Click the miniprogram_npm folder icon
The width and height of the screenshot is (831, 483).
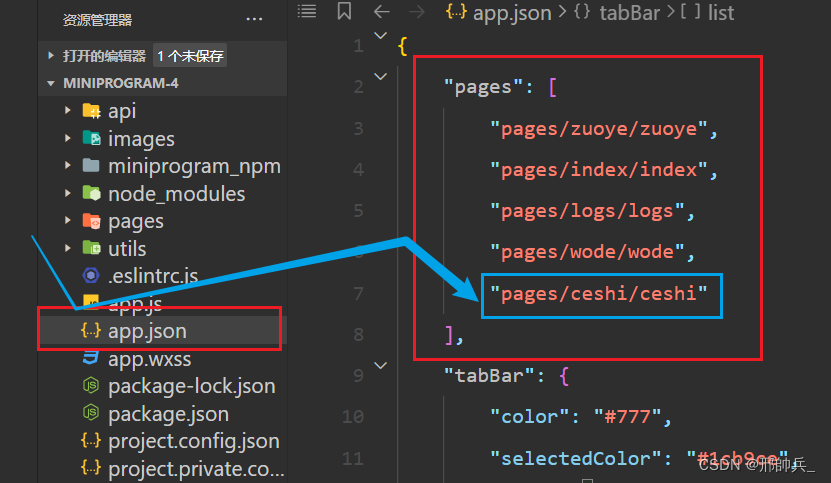coord(91,166)
